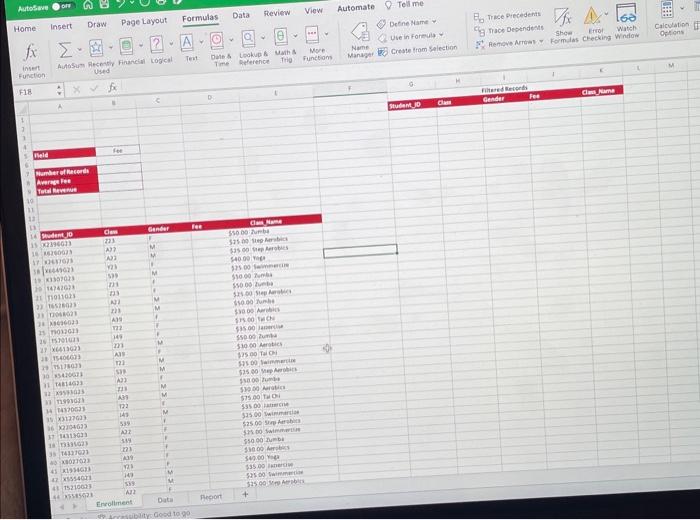Add a new sheet with the plus button
700x520 pixels.
245,494
